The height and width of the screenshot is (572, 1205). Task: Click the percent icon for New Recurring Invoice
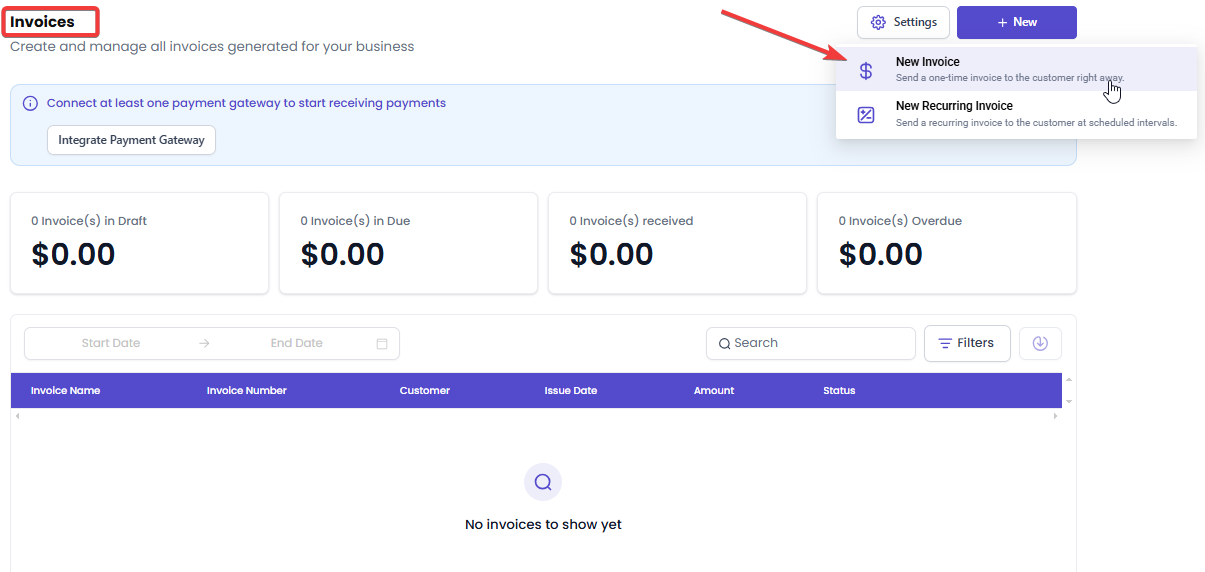pyautogui.click(x=866, y=115)
